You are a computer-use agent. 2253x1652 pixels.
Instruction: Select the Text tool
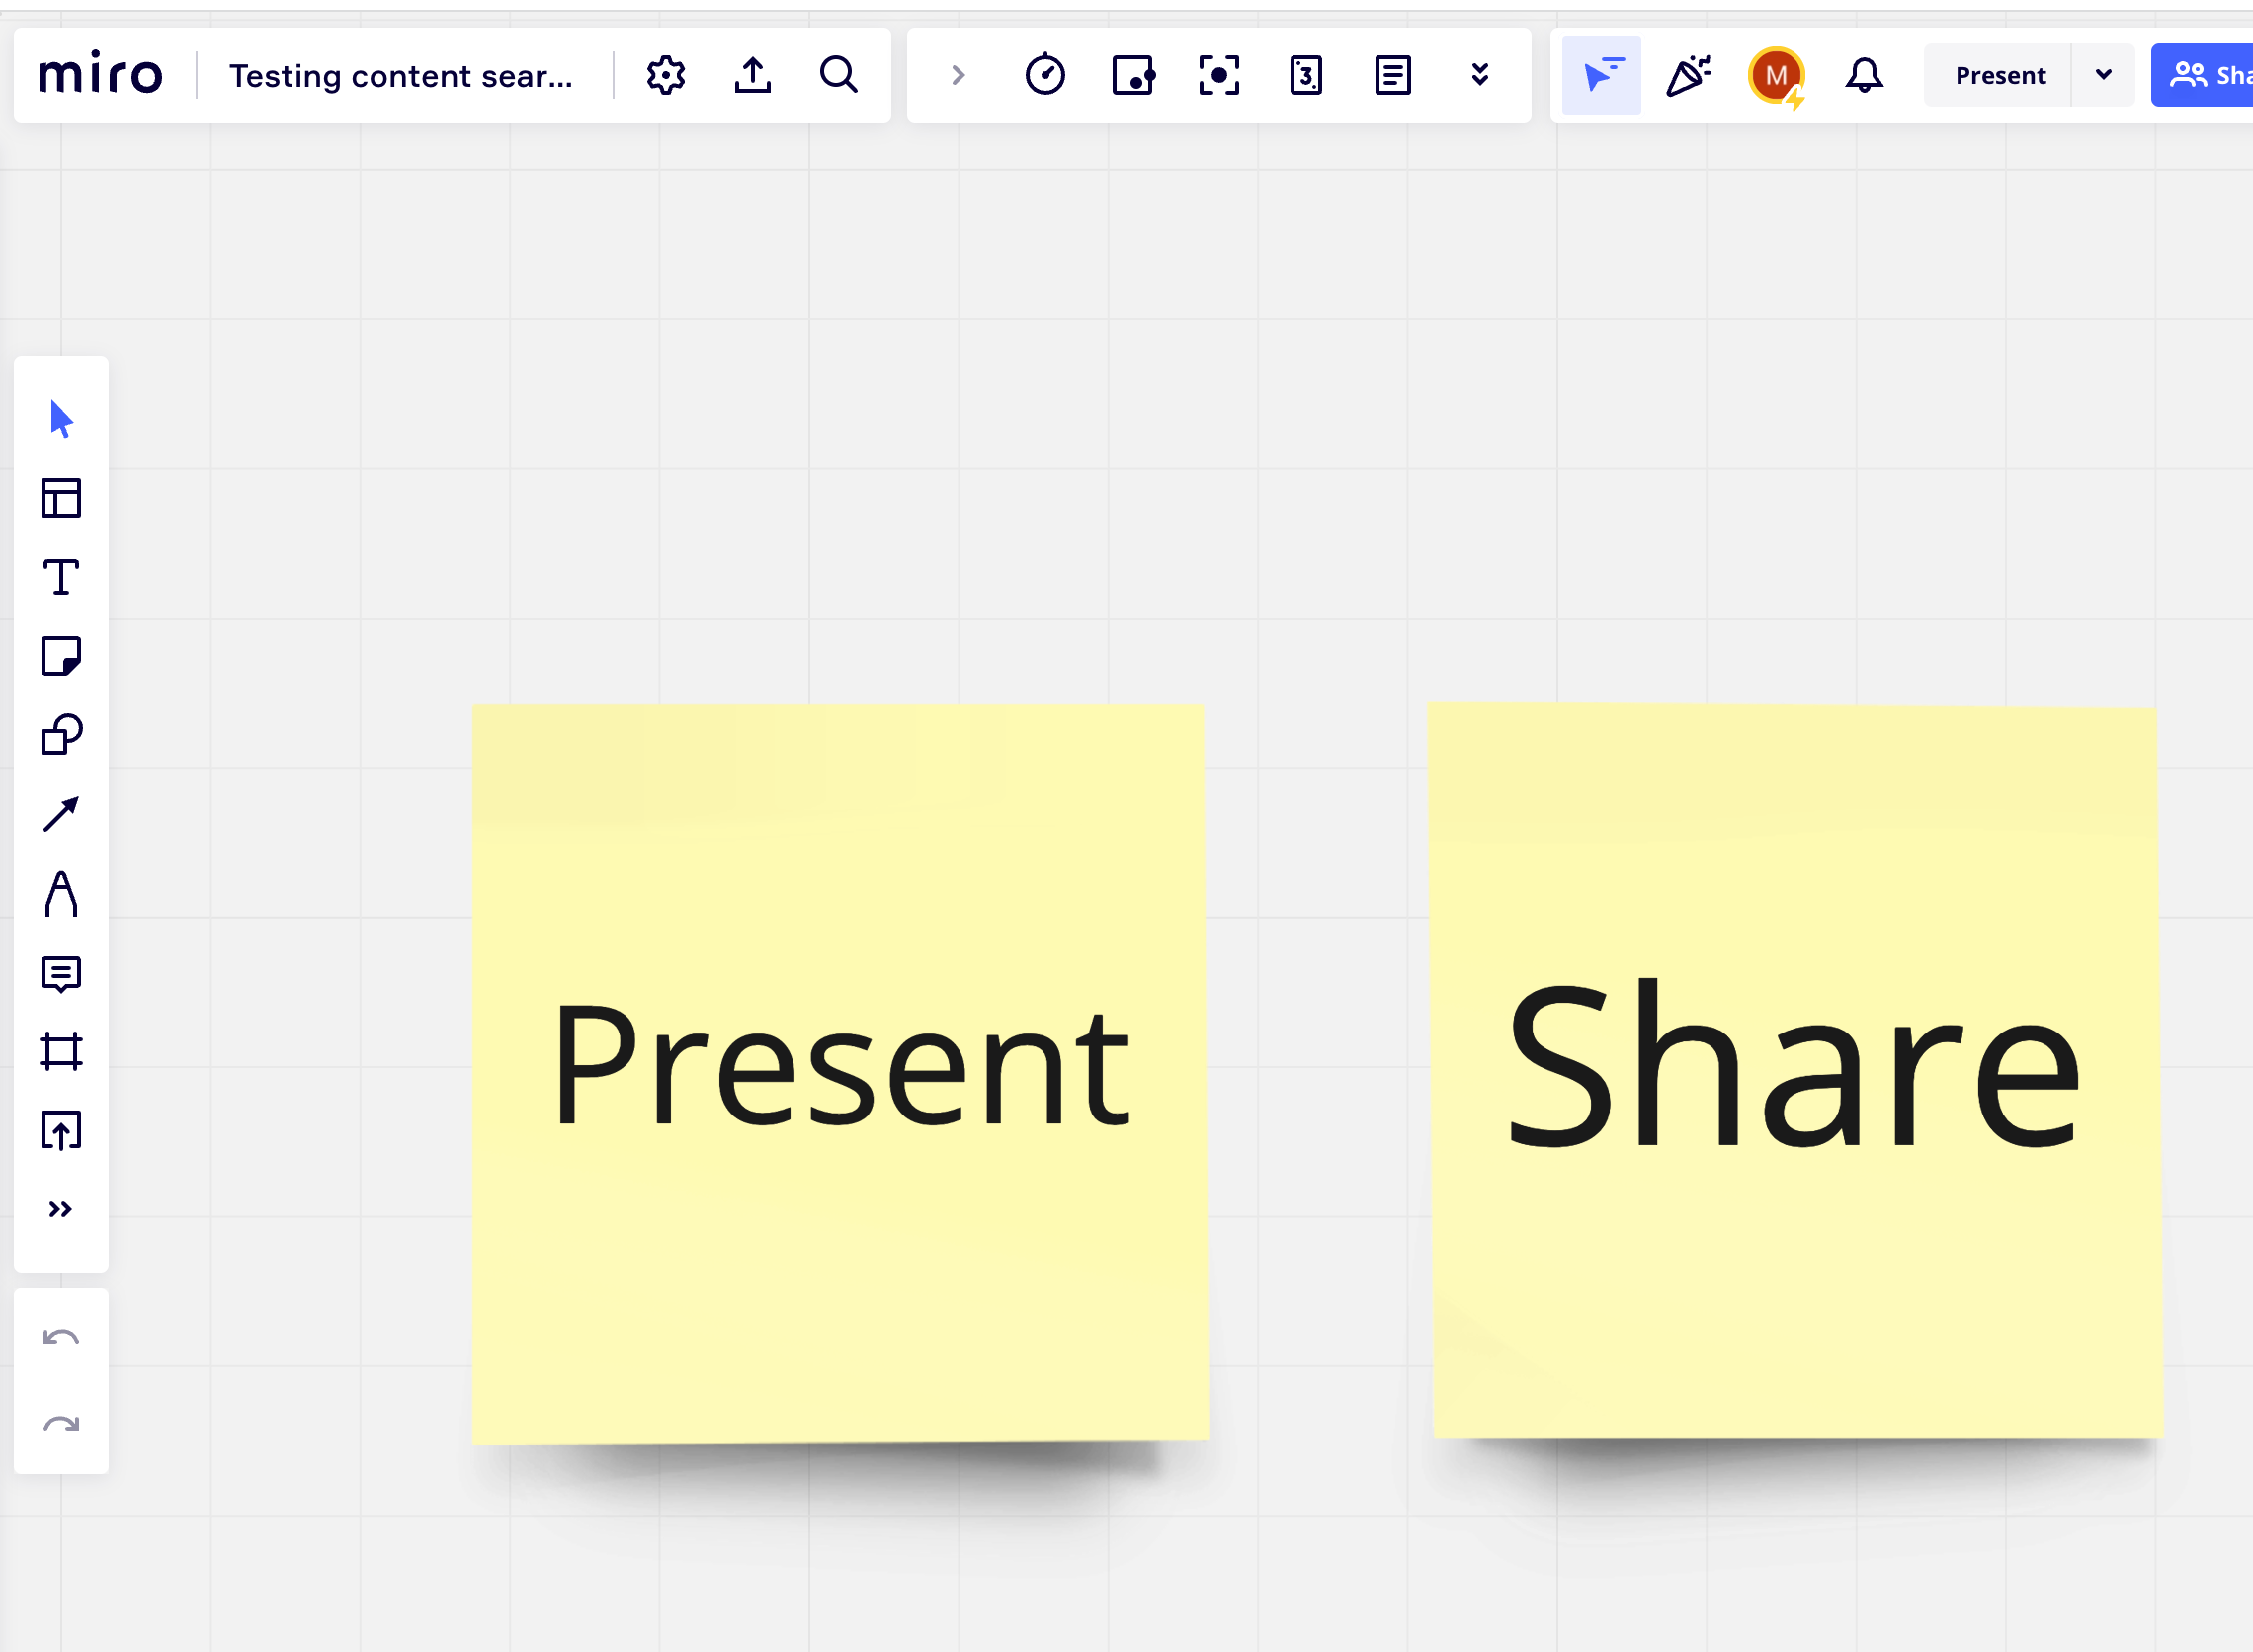point(61,577)
